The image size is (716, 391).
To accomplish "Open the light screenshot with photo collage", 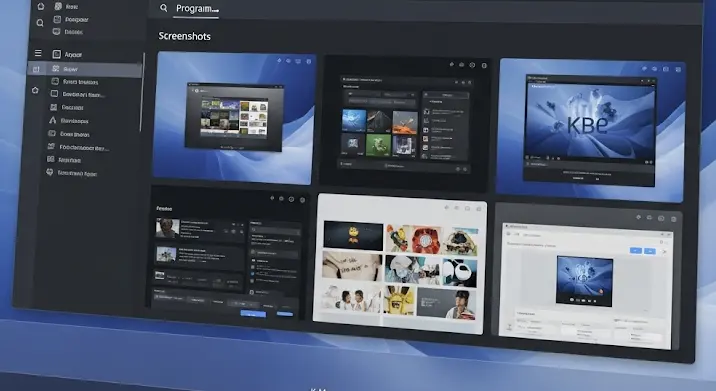I will click(x=400, y=264).
